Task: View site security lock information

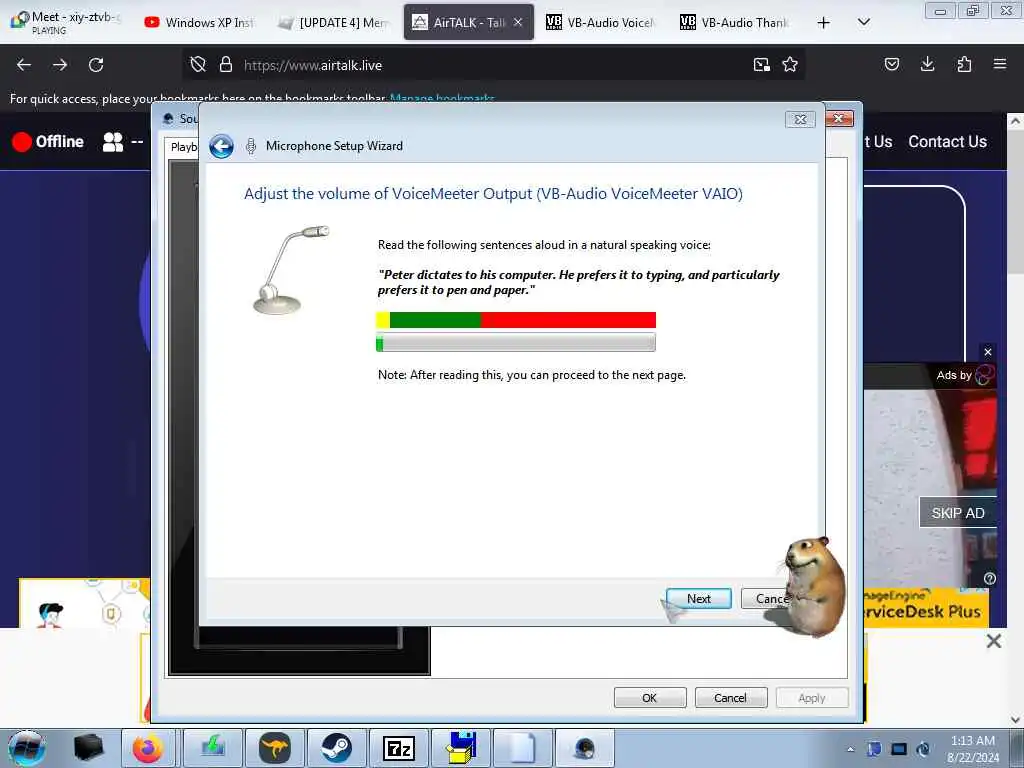Action: click(x=226, y=64)
